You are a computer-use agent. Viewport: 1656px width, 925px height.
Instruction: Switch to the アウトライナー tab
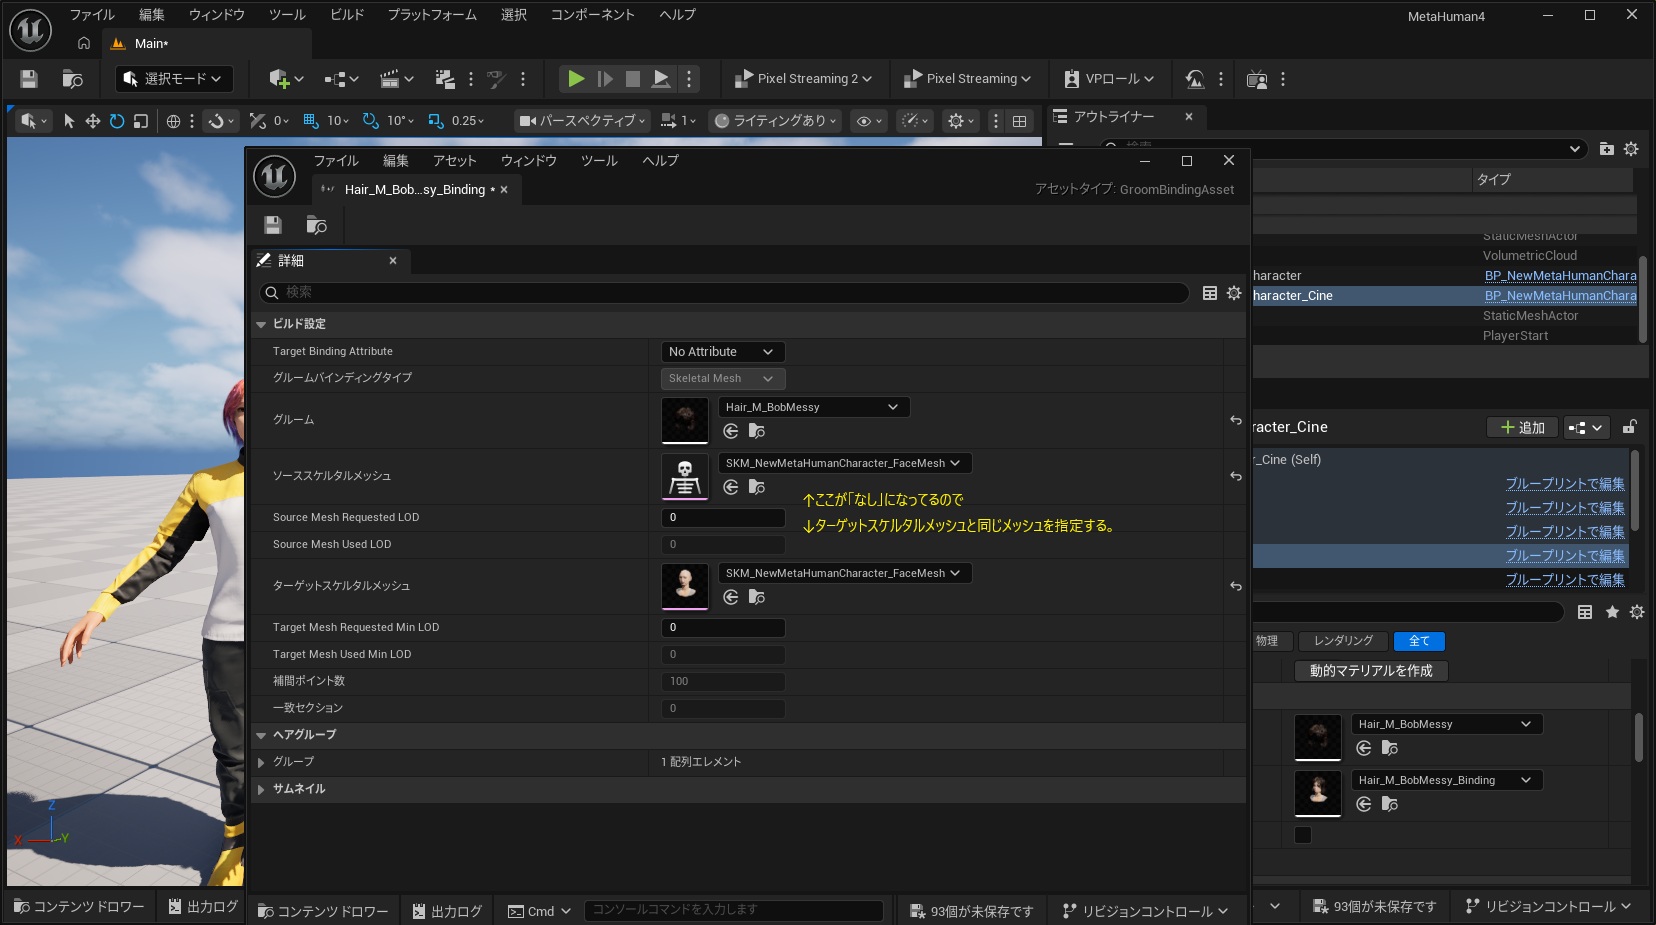pos(1112,117)
